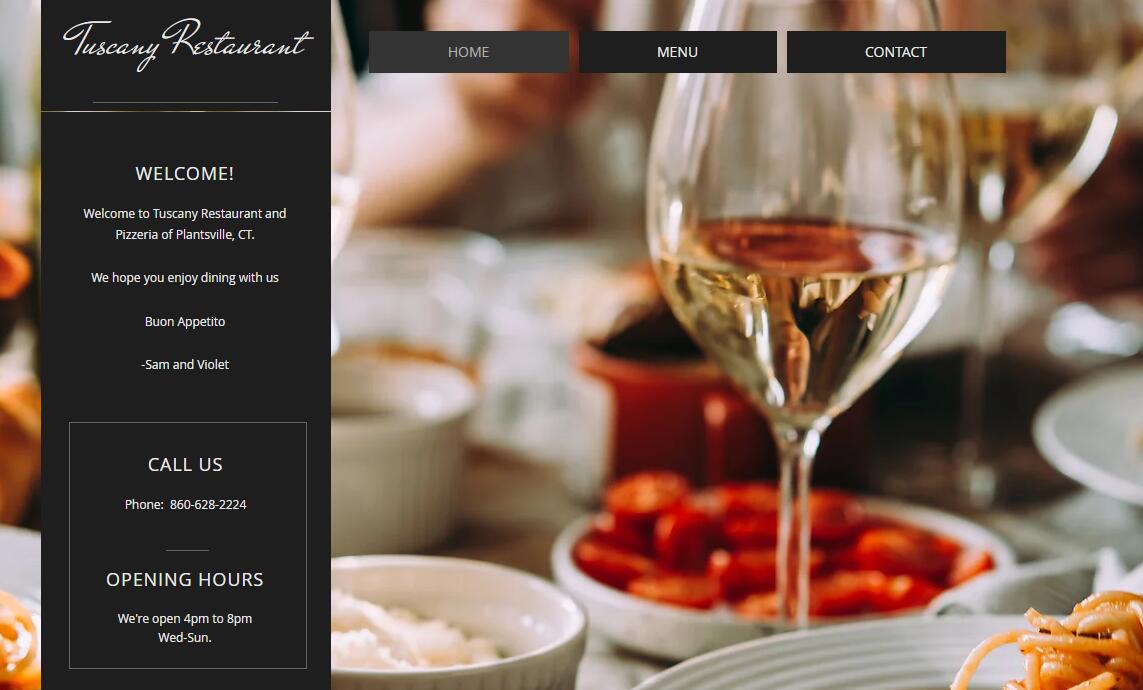
Task: Go to the MENU page
Action: (x=677, y=52)
